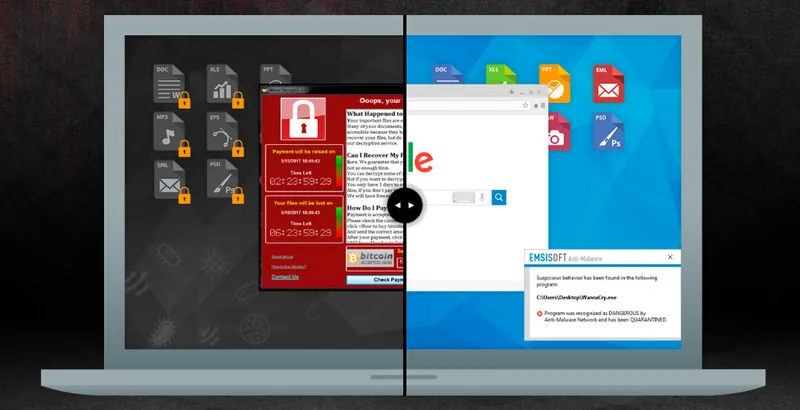Close the Emsisoft Anti-Malware notification
The width and height of the screenshot is (800, 410).
tap(670, 258)
